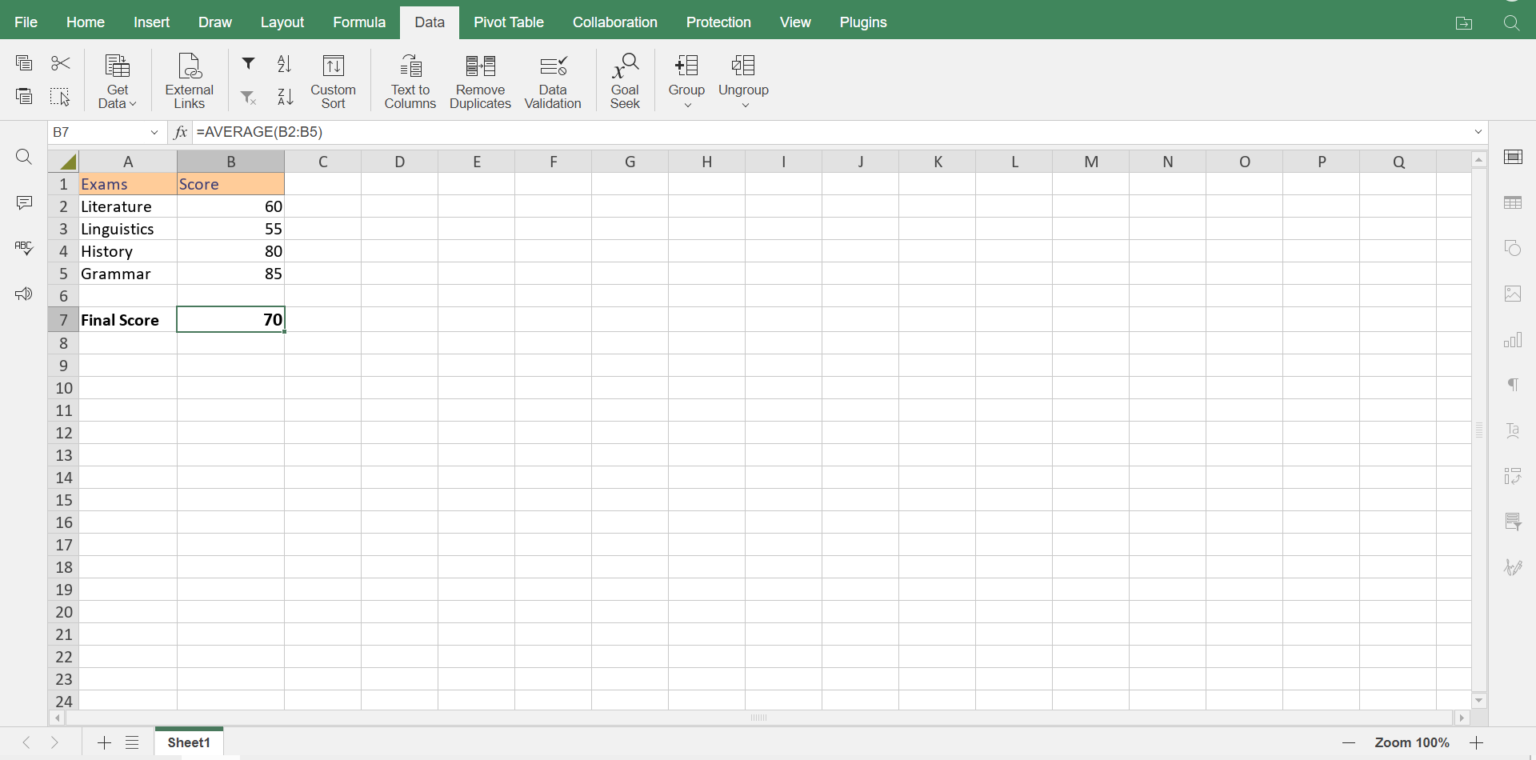Open Goal Seek tool
This screenshot has height=760, width=1536.
[625, 81]
